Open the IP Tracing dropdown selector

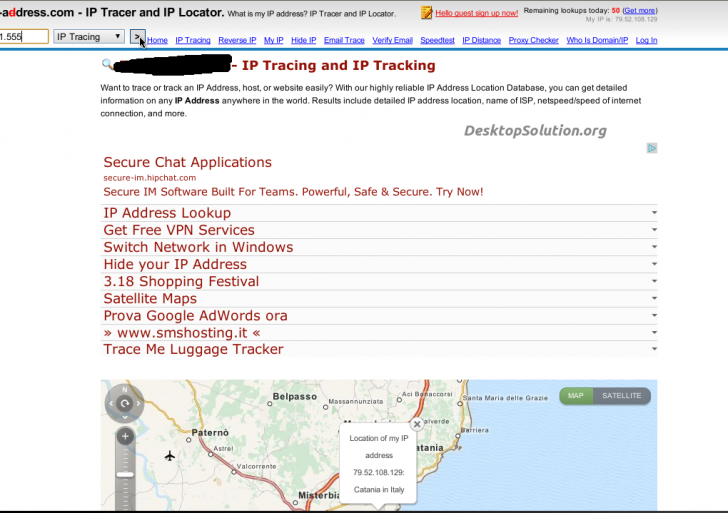(88, 37)
